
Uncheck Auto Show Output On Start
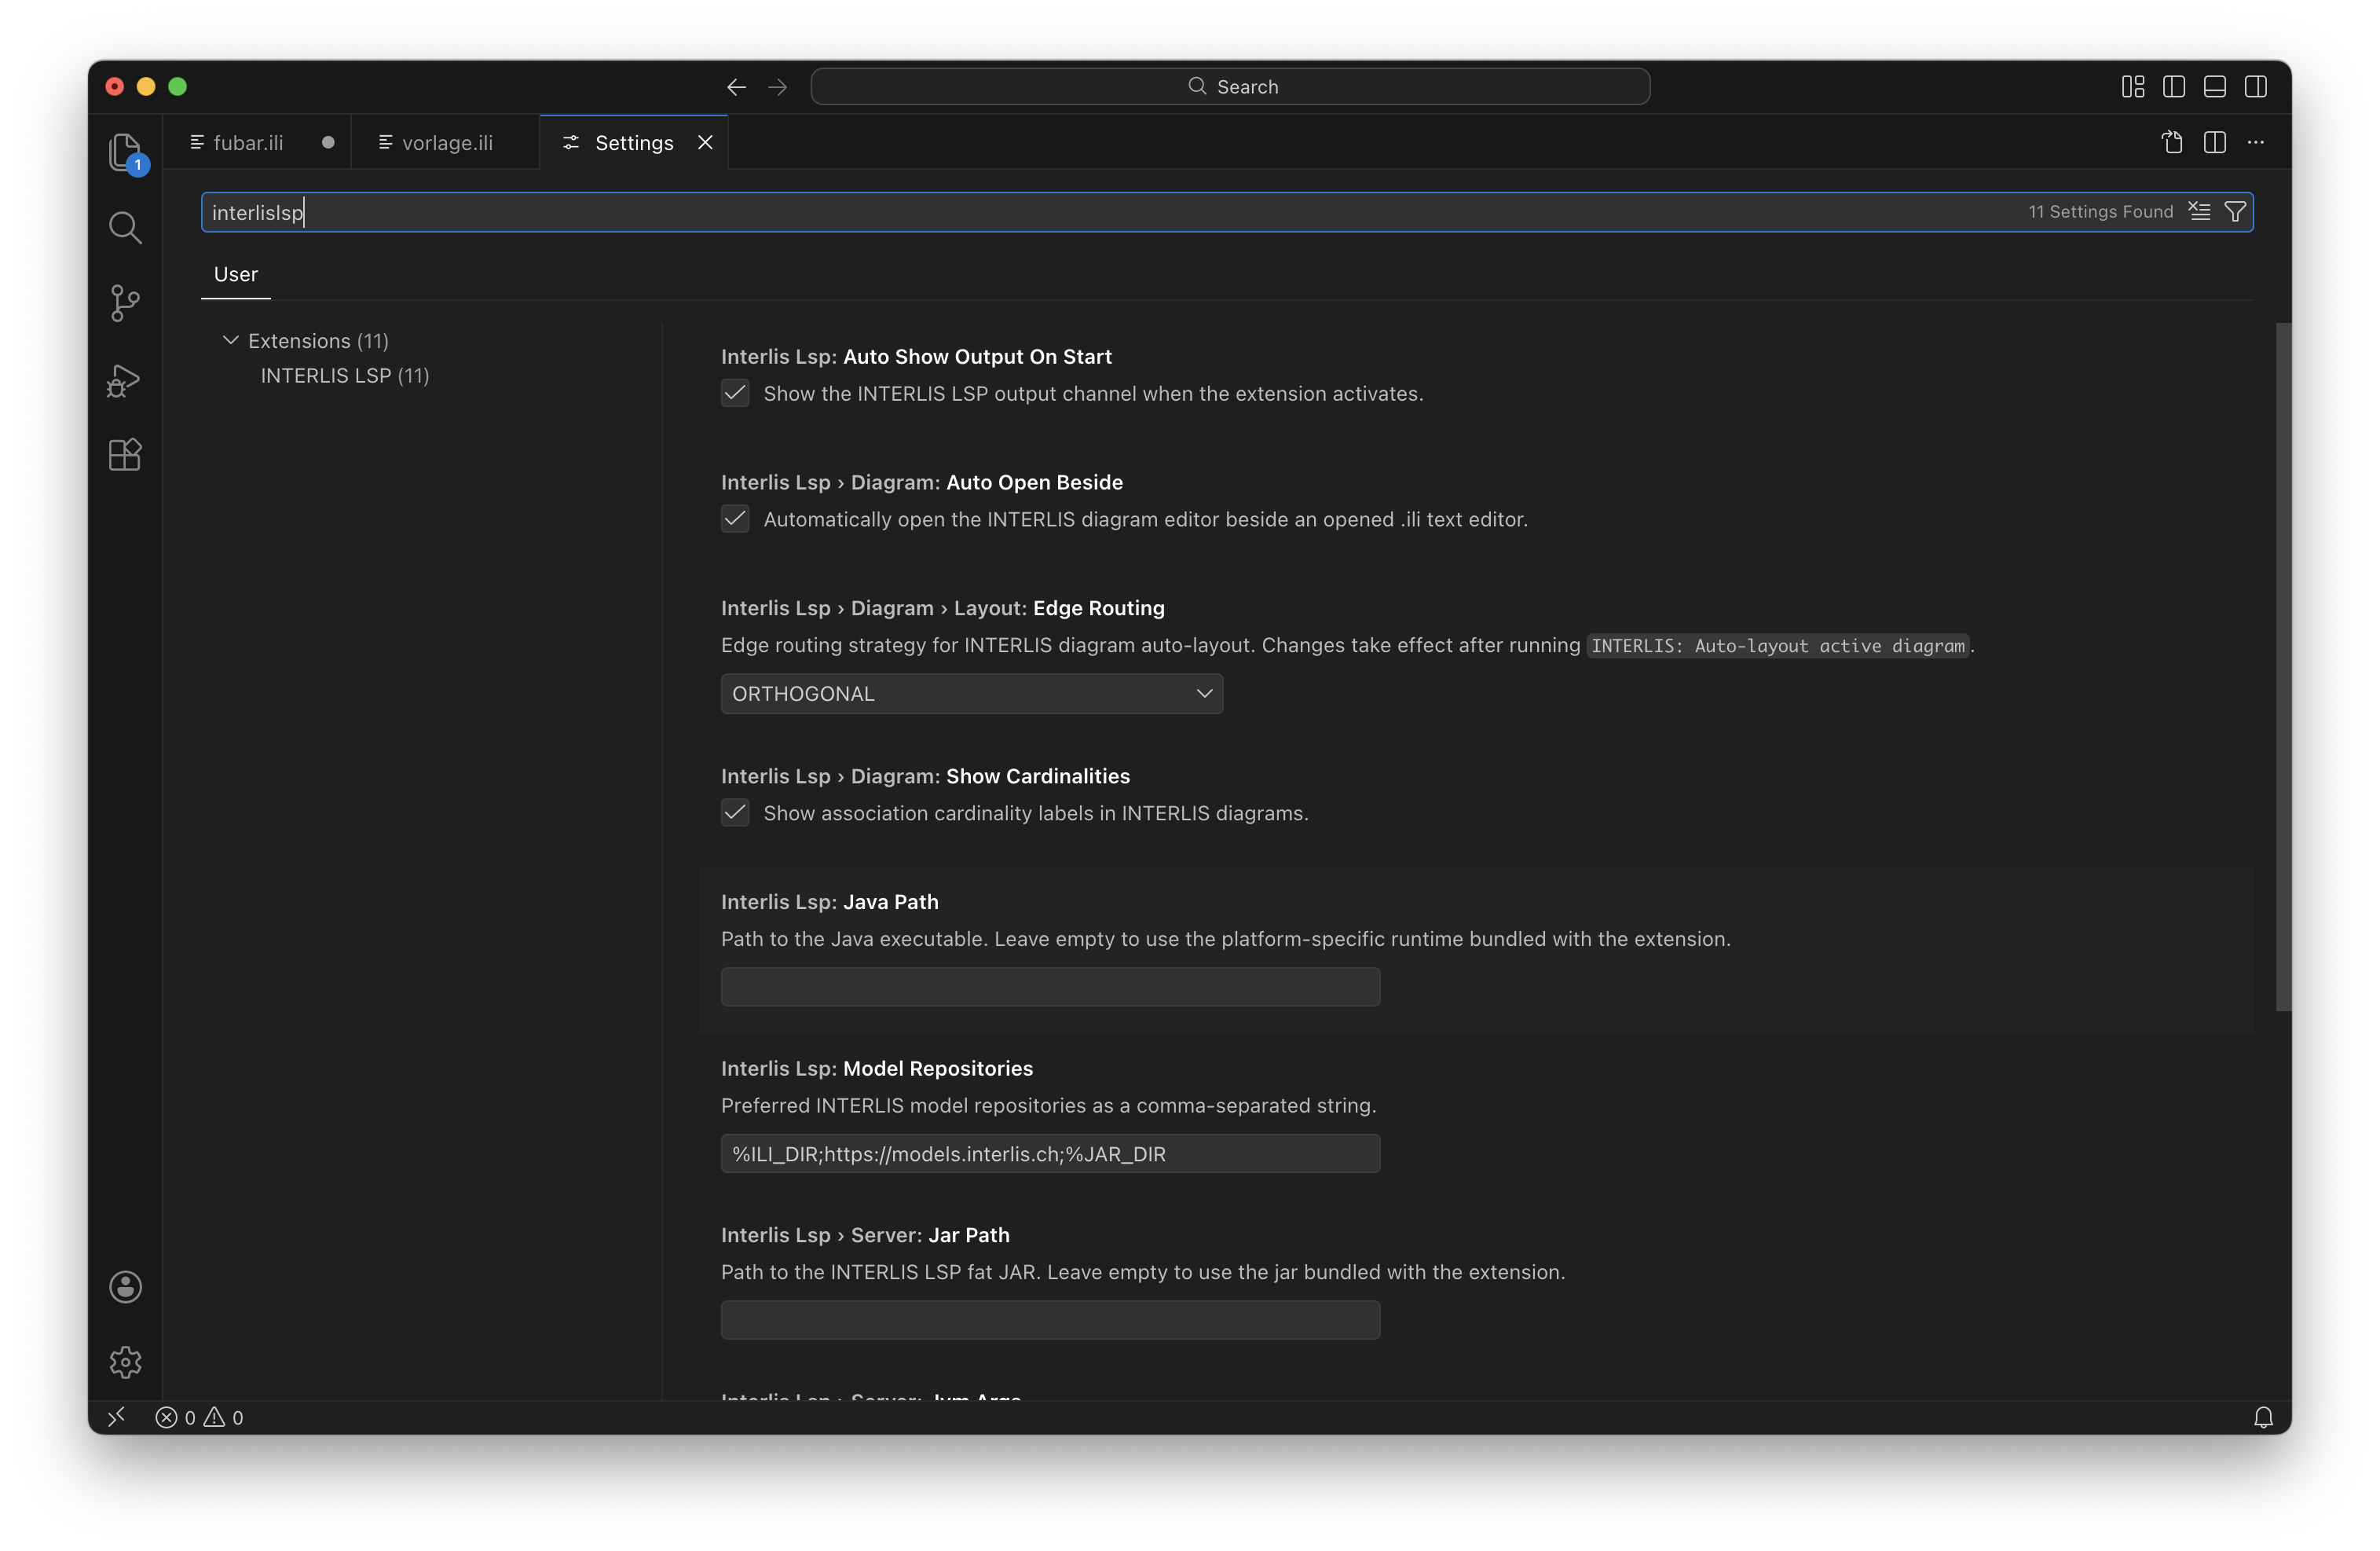click(735, 393)
